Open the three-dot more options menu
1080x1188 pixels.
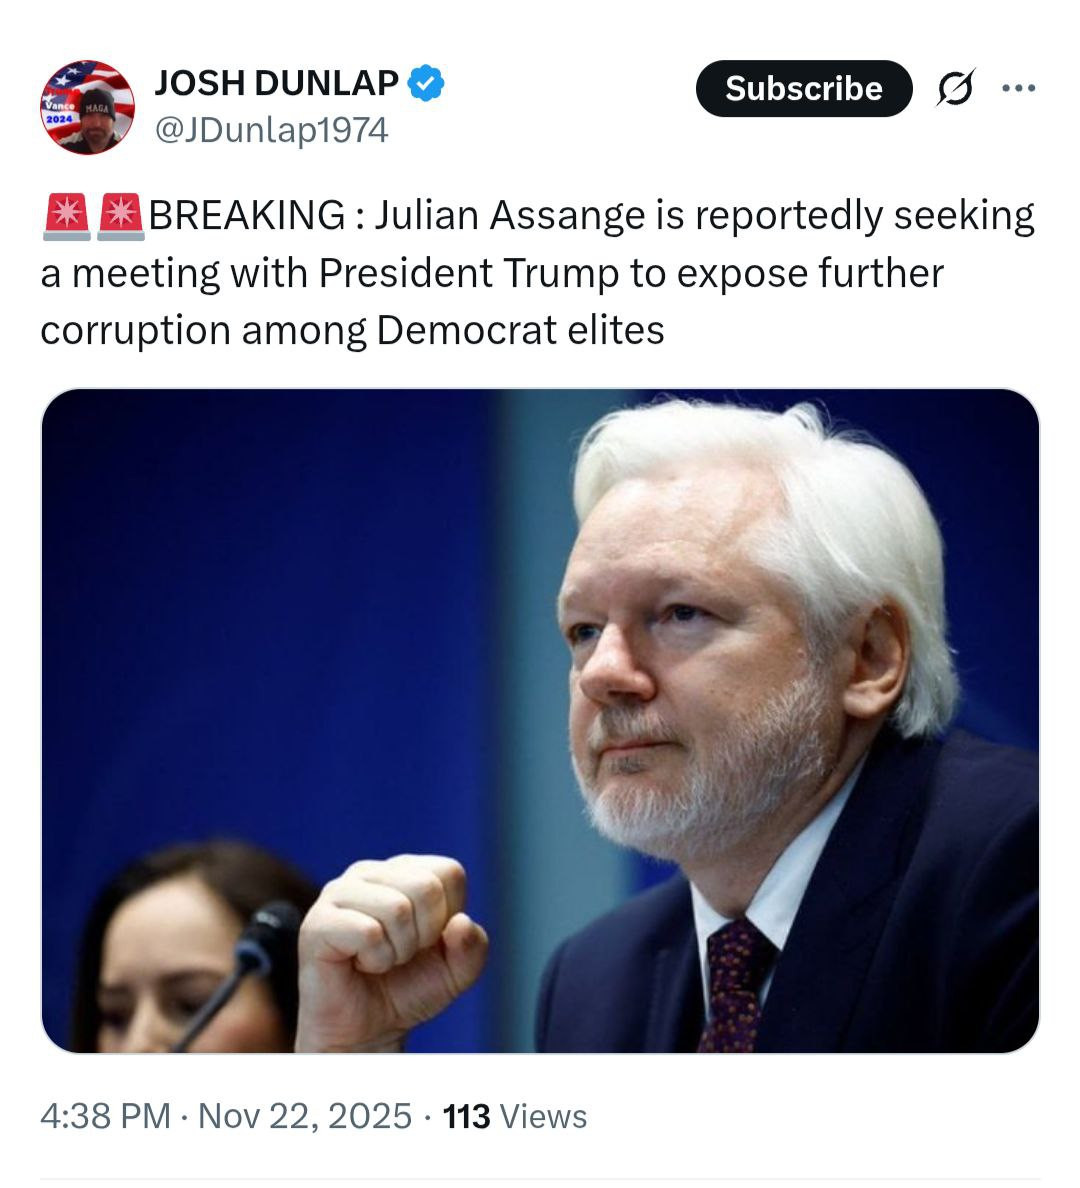(x=1018, y=88)
